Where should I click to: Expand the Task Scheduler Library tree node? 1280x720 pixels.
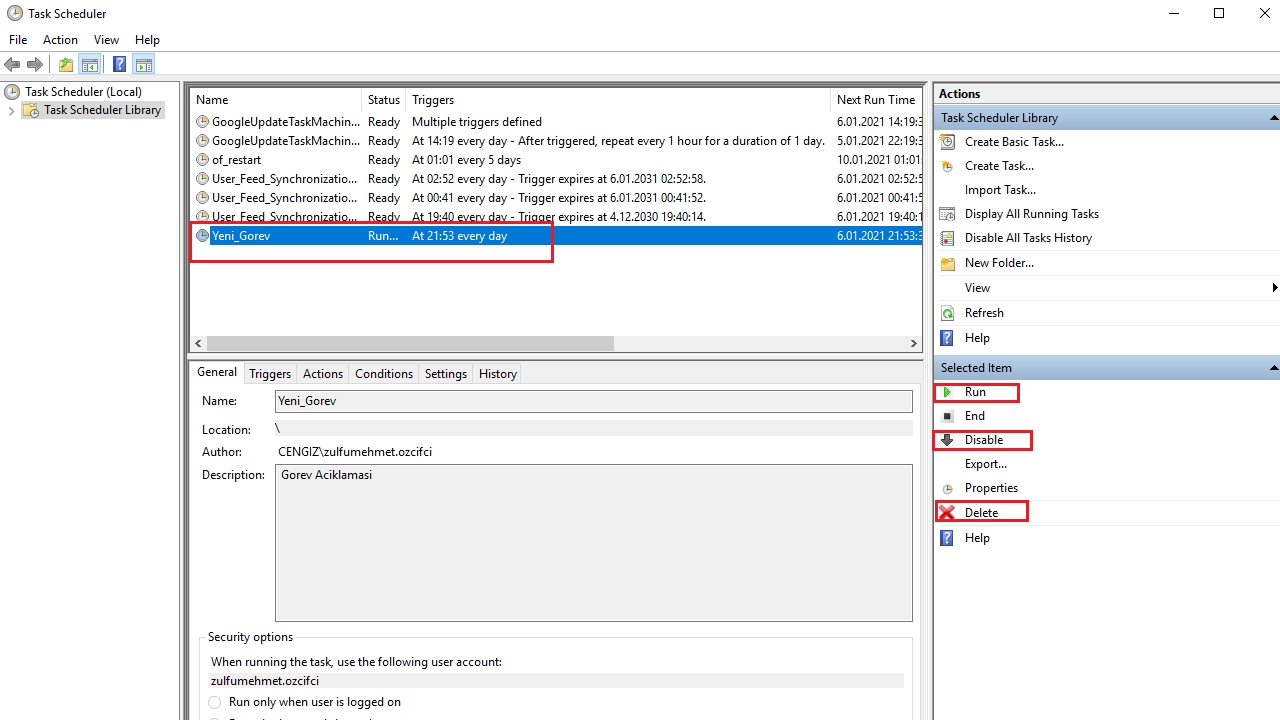12,110
